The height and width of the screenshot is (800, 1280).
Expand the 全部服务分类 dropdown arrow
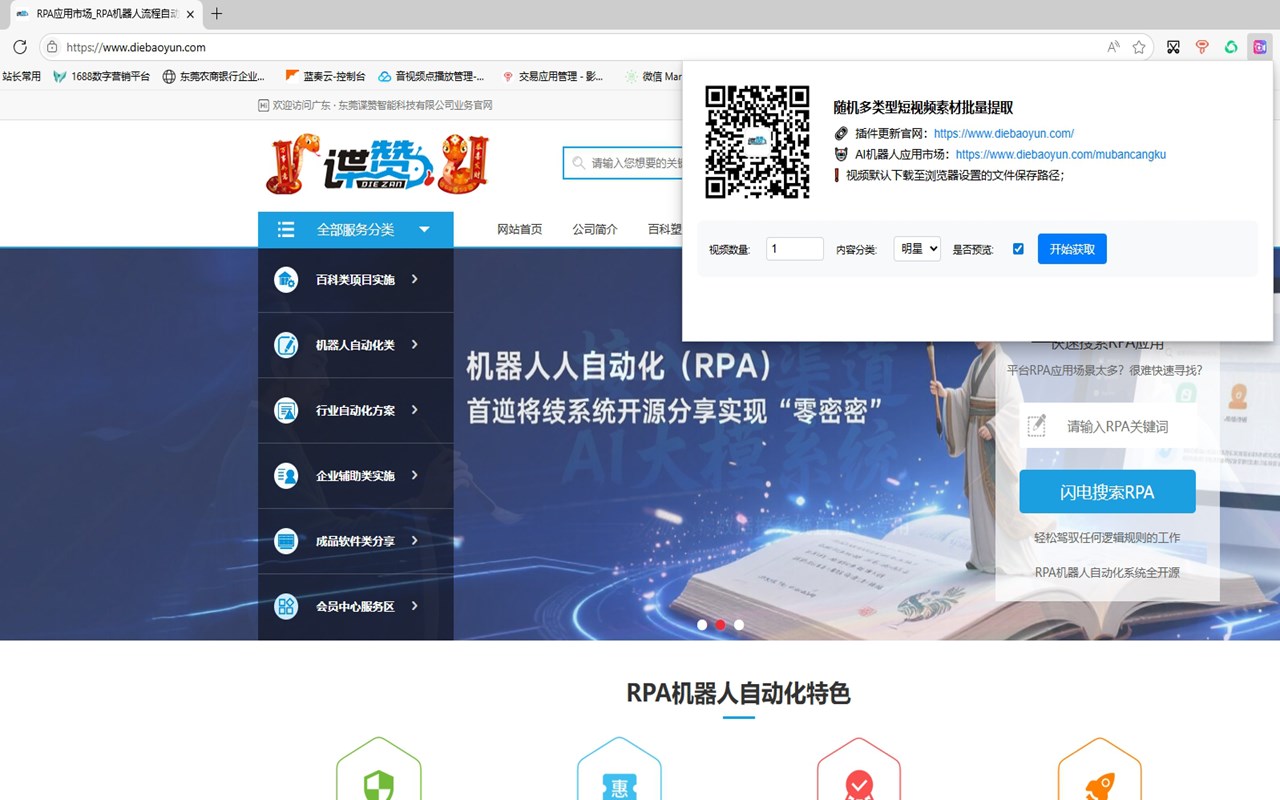coord(424,229)
